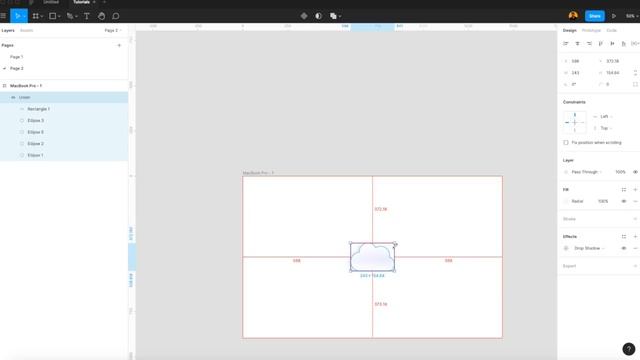This screenshot has width=640, height=360.
Task: Toggle layer visibility eye in Layer section
Action: click(635, 172)
